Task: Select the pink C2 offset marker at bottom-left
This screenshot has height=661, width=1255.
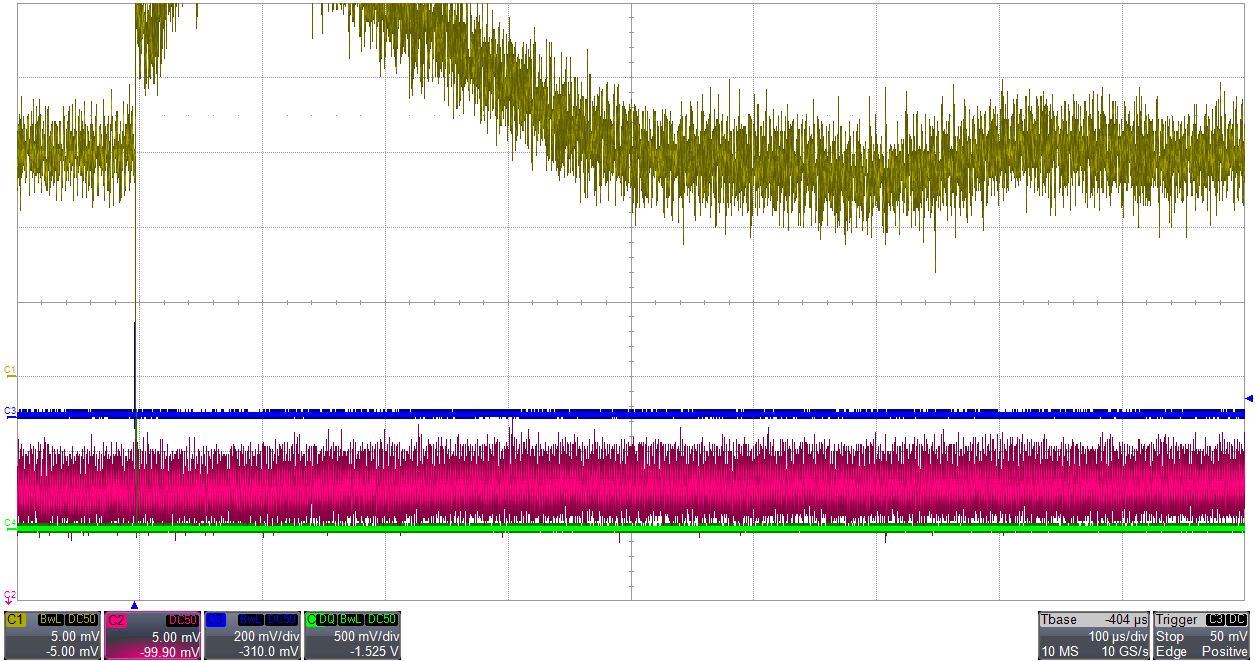Action: pyautogui.click(x=9, y=596)
